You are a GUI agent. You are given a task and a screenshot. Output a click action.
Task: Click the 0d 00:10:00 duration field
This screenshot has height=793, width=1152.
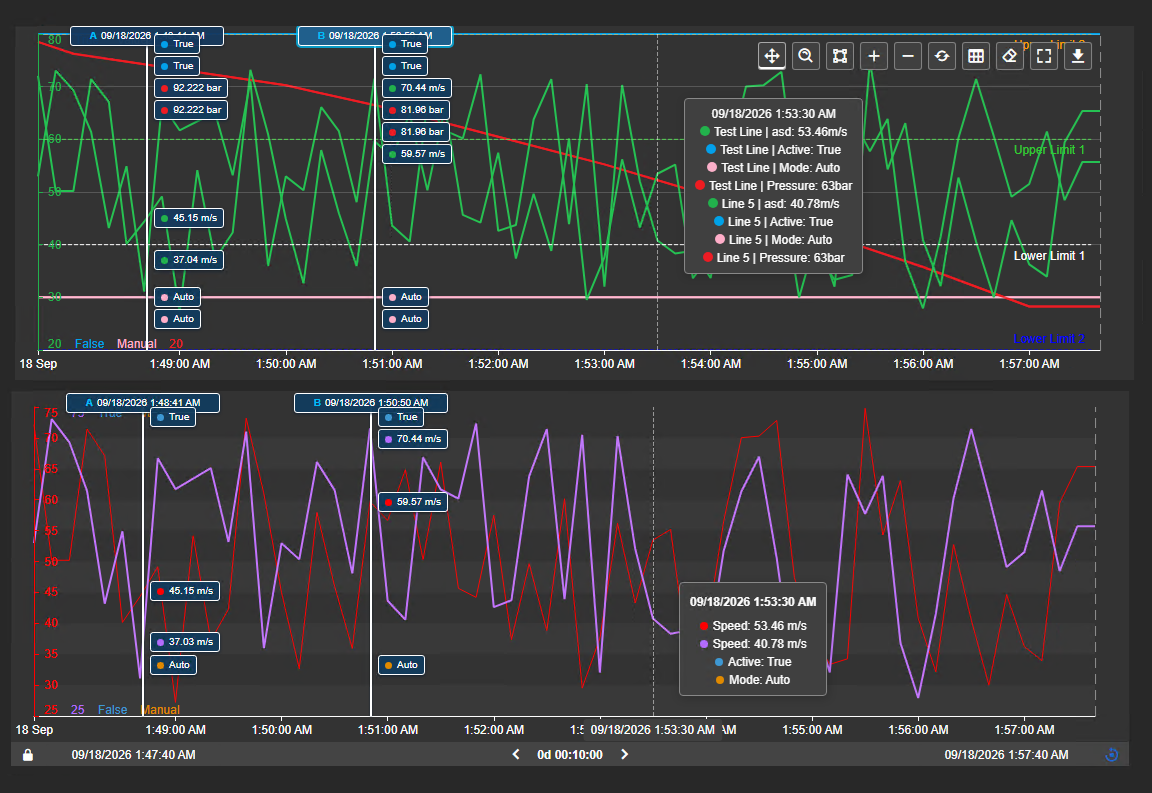coord(570,755)
